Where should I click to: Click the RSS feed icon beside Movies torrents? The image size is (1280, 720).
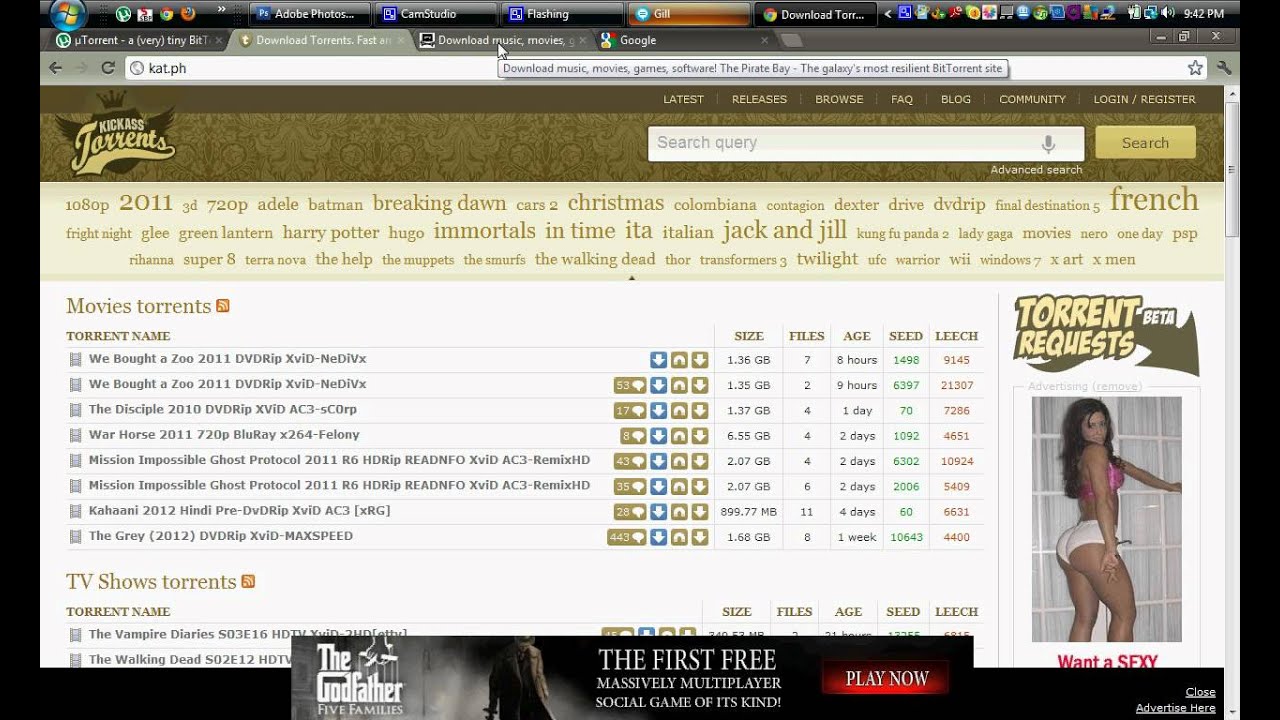(x=223, y=306)
